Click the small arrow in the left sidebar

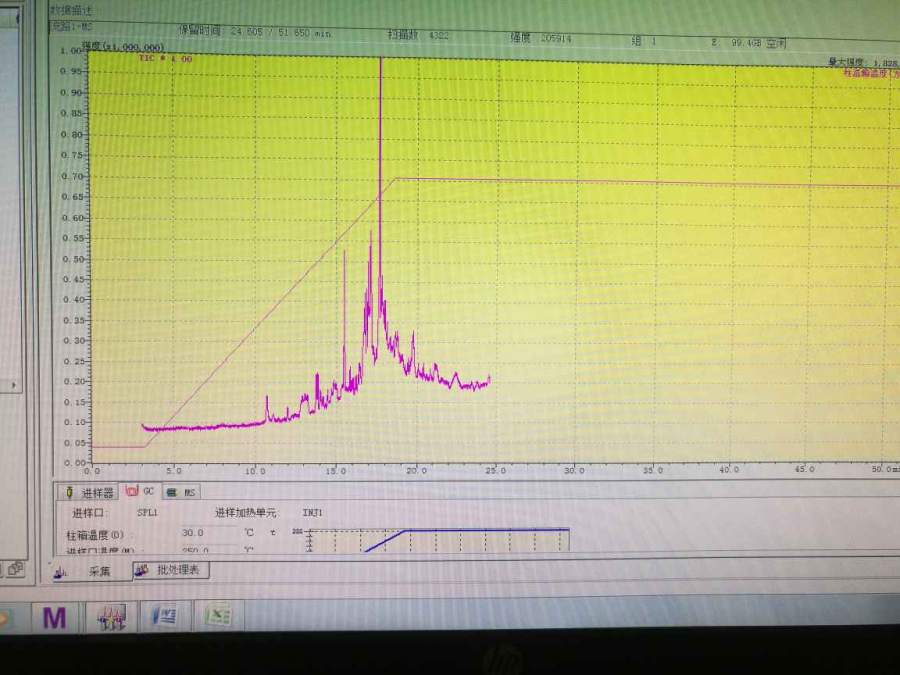click(14, 385)
